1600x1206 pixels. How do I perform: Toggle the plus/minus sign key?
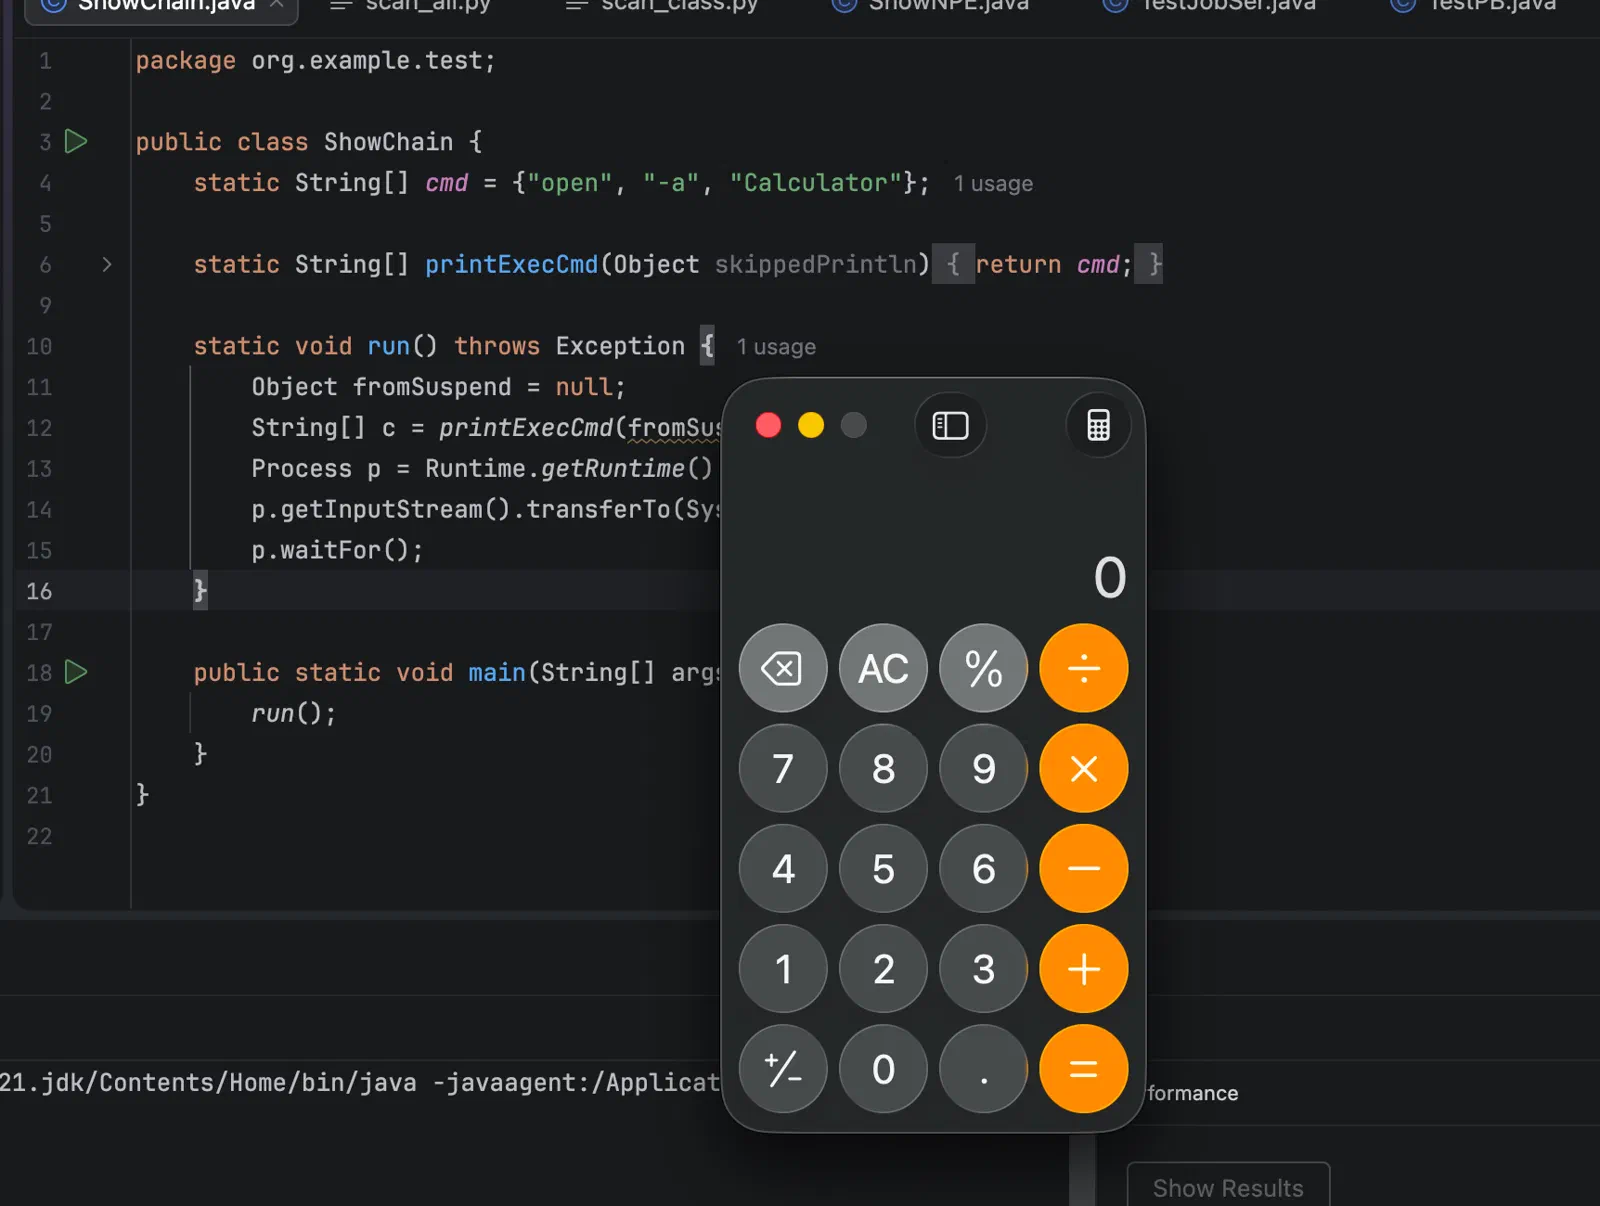(x=782, y=1068)
